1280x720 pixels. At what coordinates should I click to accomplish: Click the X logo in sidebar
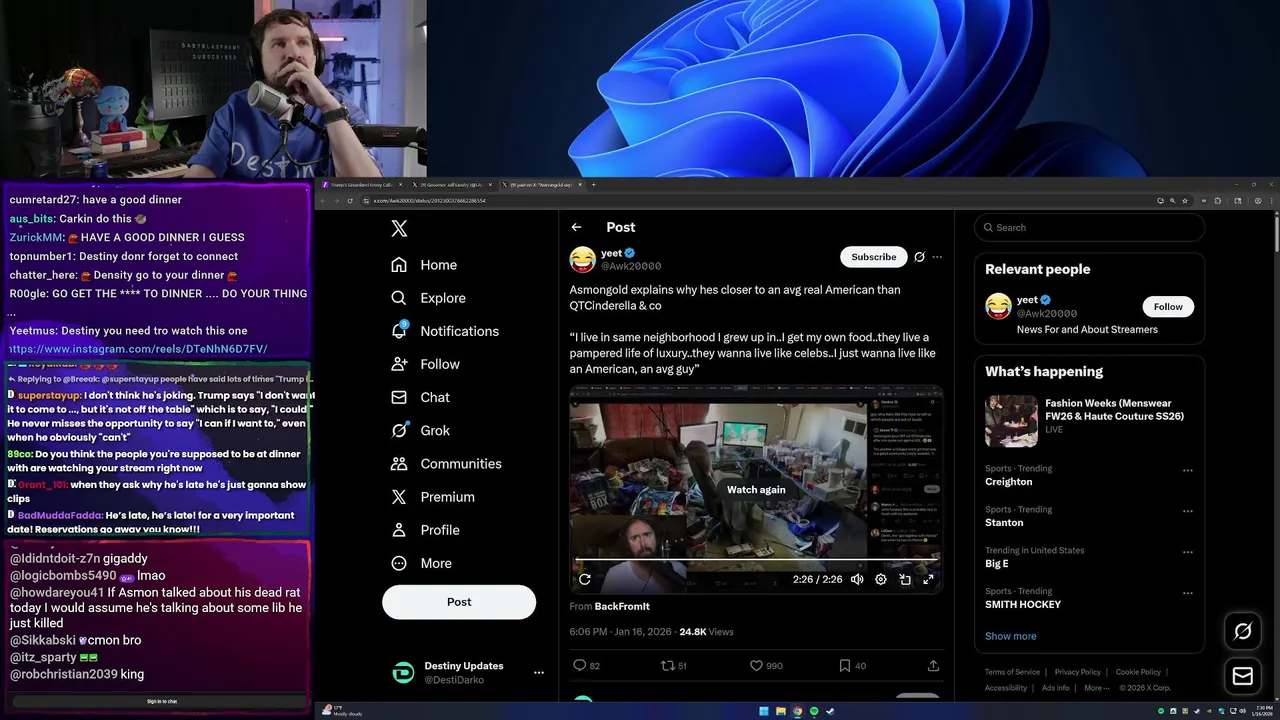coord(399,228)
